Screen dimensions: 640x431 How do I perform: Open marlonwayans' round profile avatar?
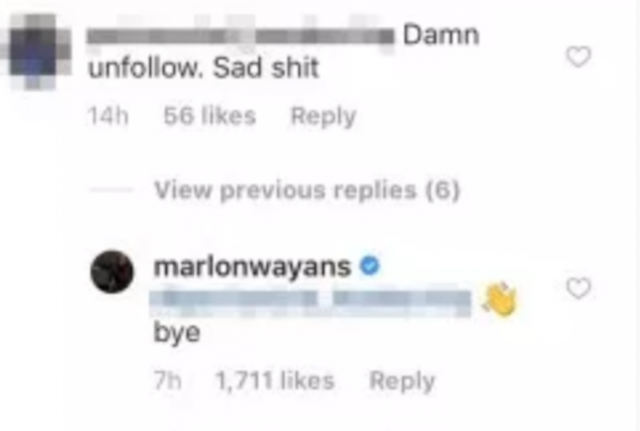click(112, 272)
